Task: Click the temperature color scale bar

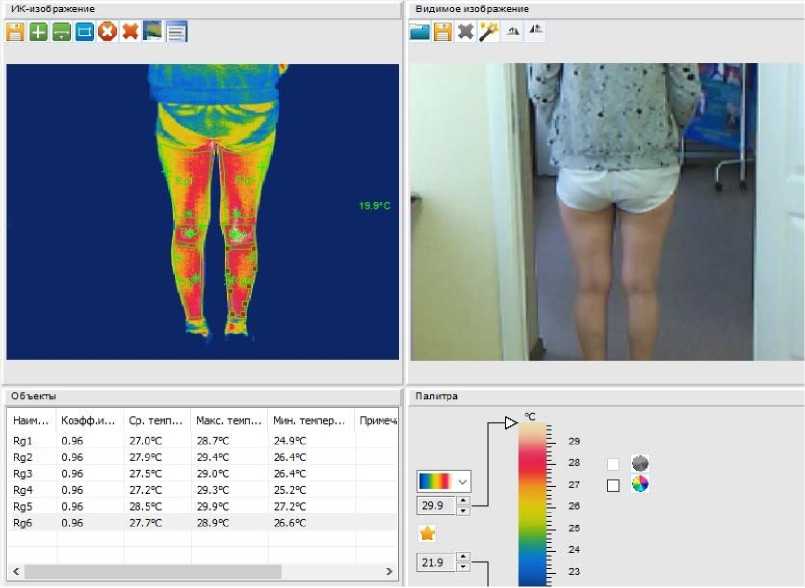Action: [533, 500]
